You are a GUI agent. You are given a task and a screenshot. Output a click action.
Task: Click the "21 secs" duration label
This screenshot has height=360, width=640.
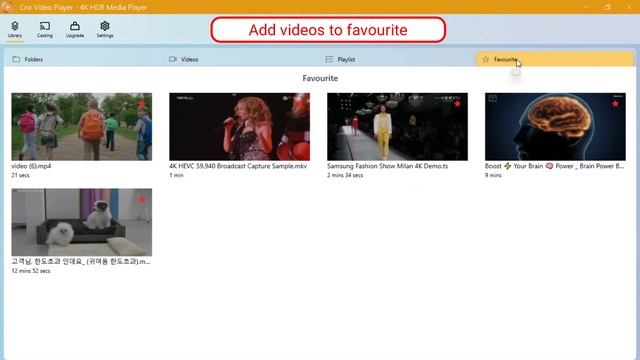(x=20, y=175)
